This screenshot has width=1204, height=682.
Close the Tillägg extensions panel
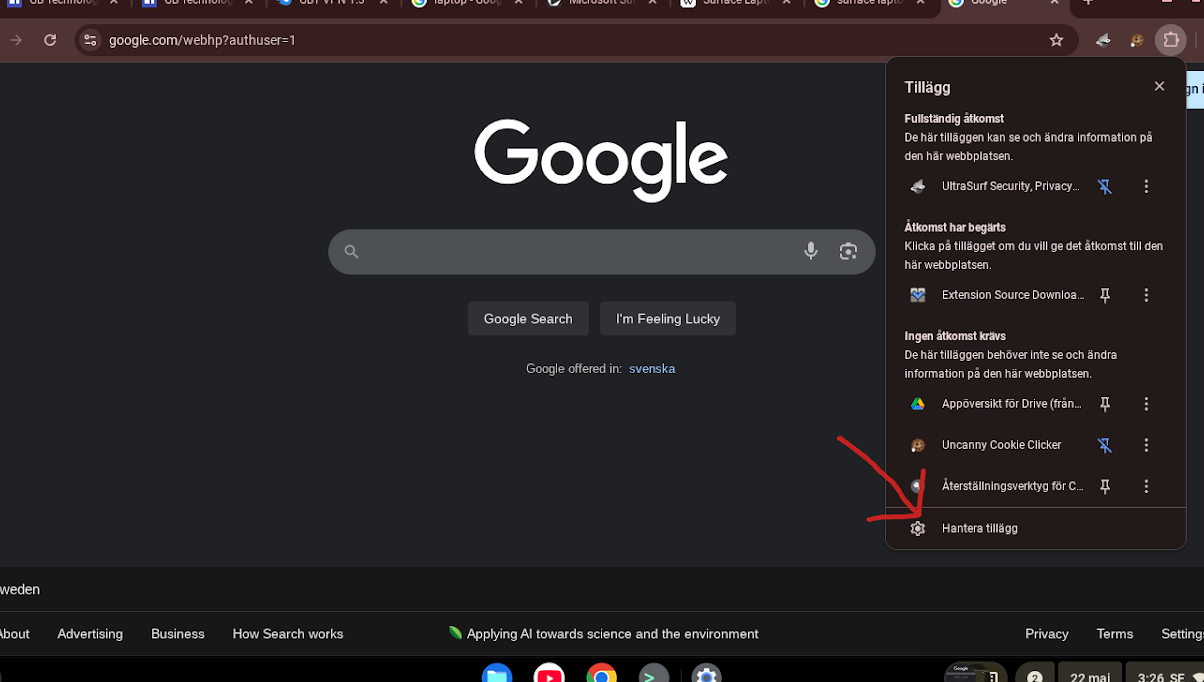point(1159,86)
